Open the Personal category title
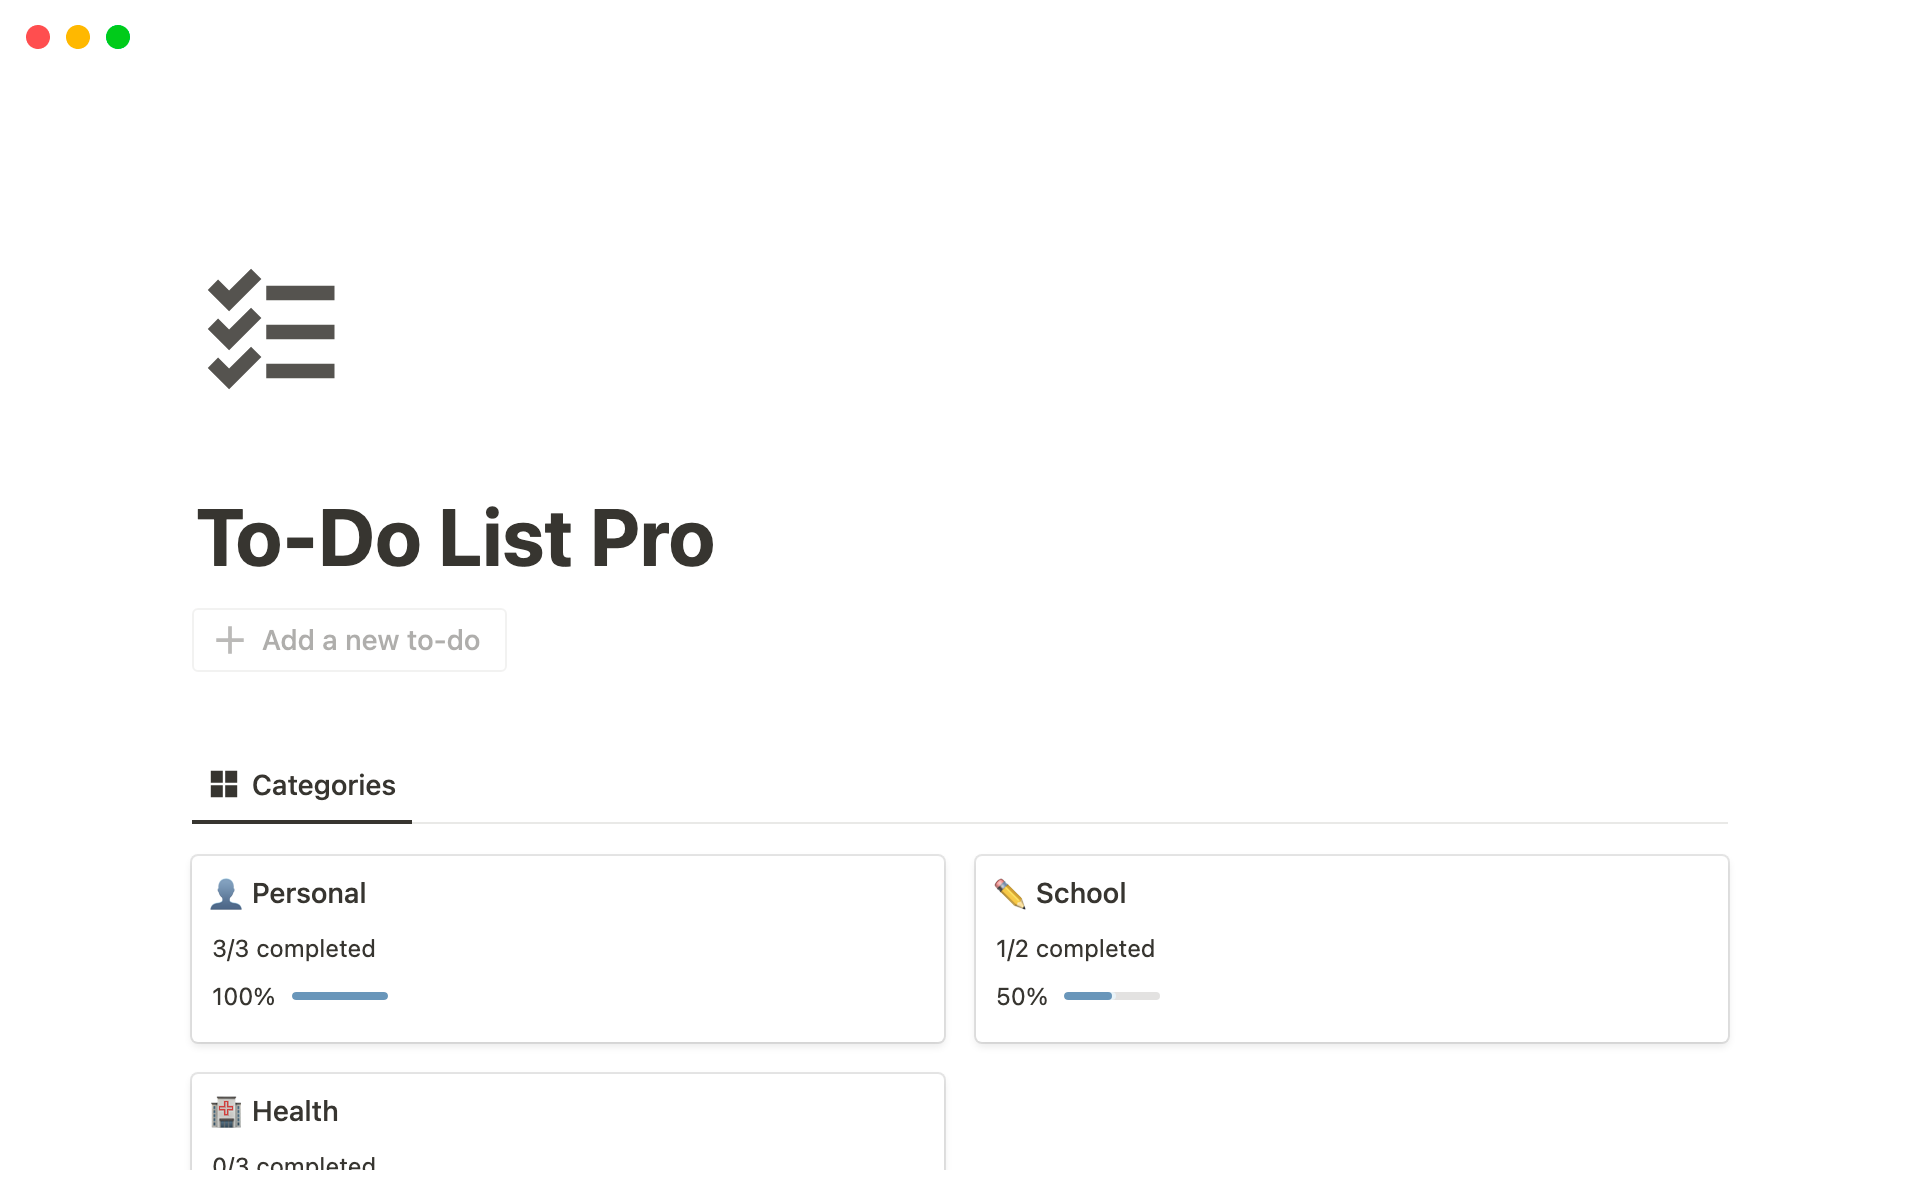 click(308, 894)
